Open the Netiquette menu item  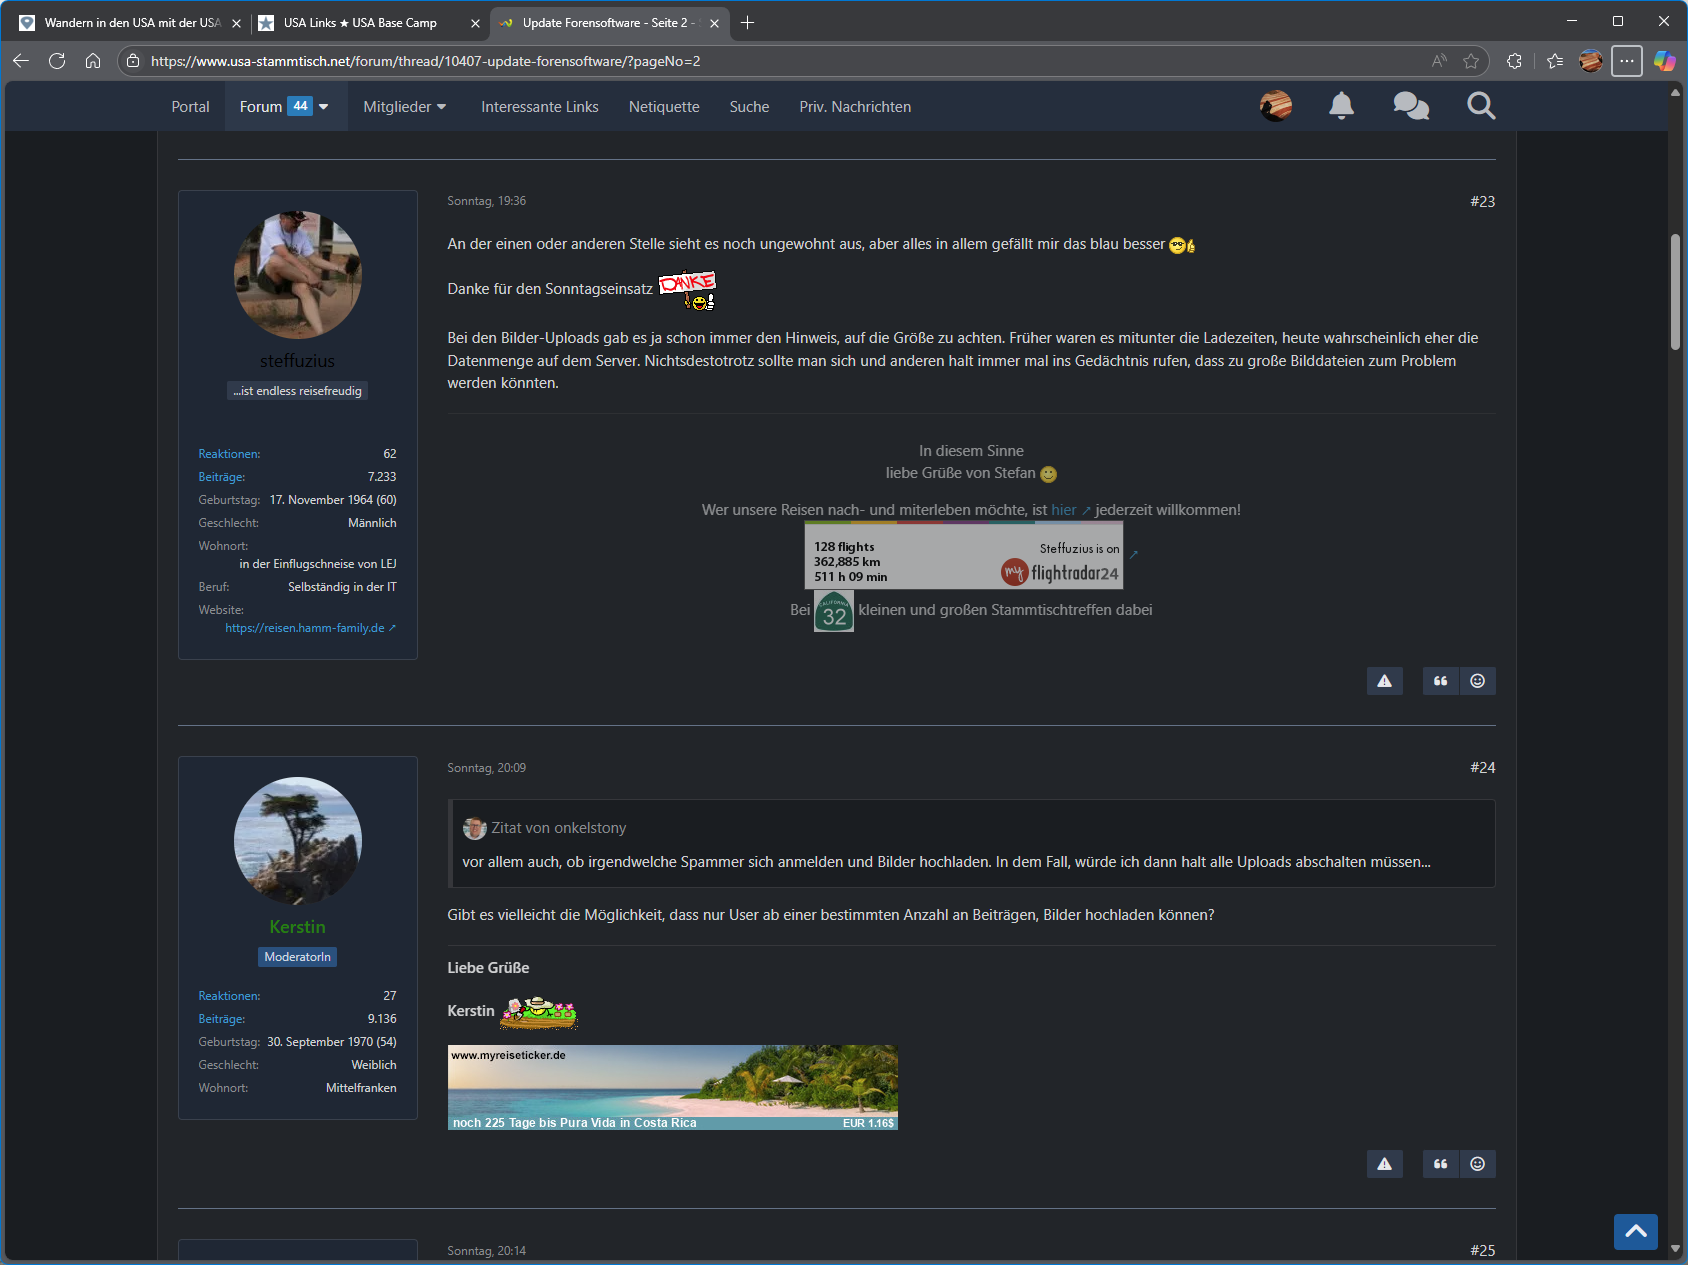tap(663, 107)
